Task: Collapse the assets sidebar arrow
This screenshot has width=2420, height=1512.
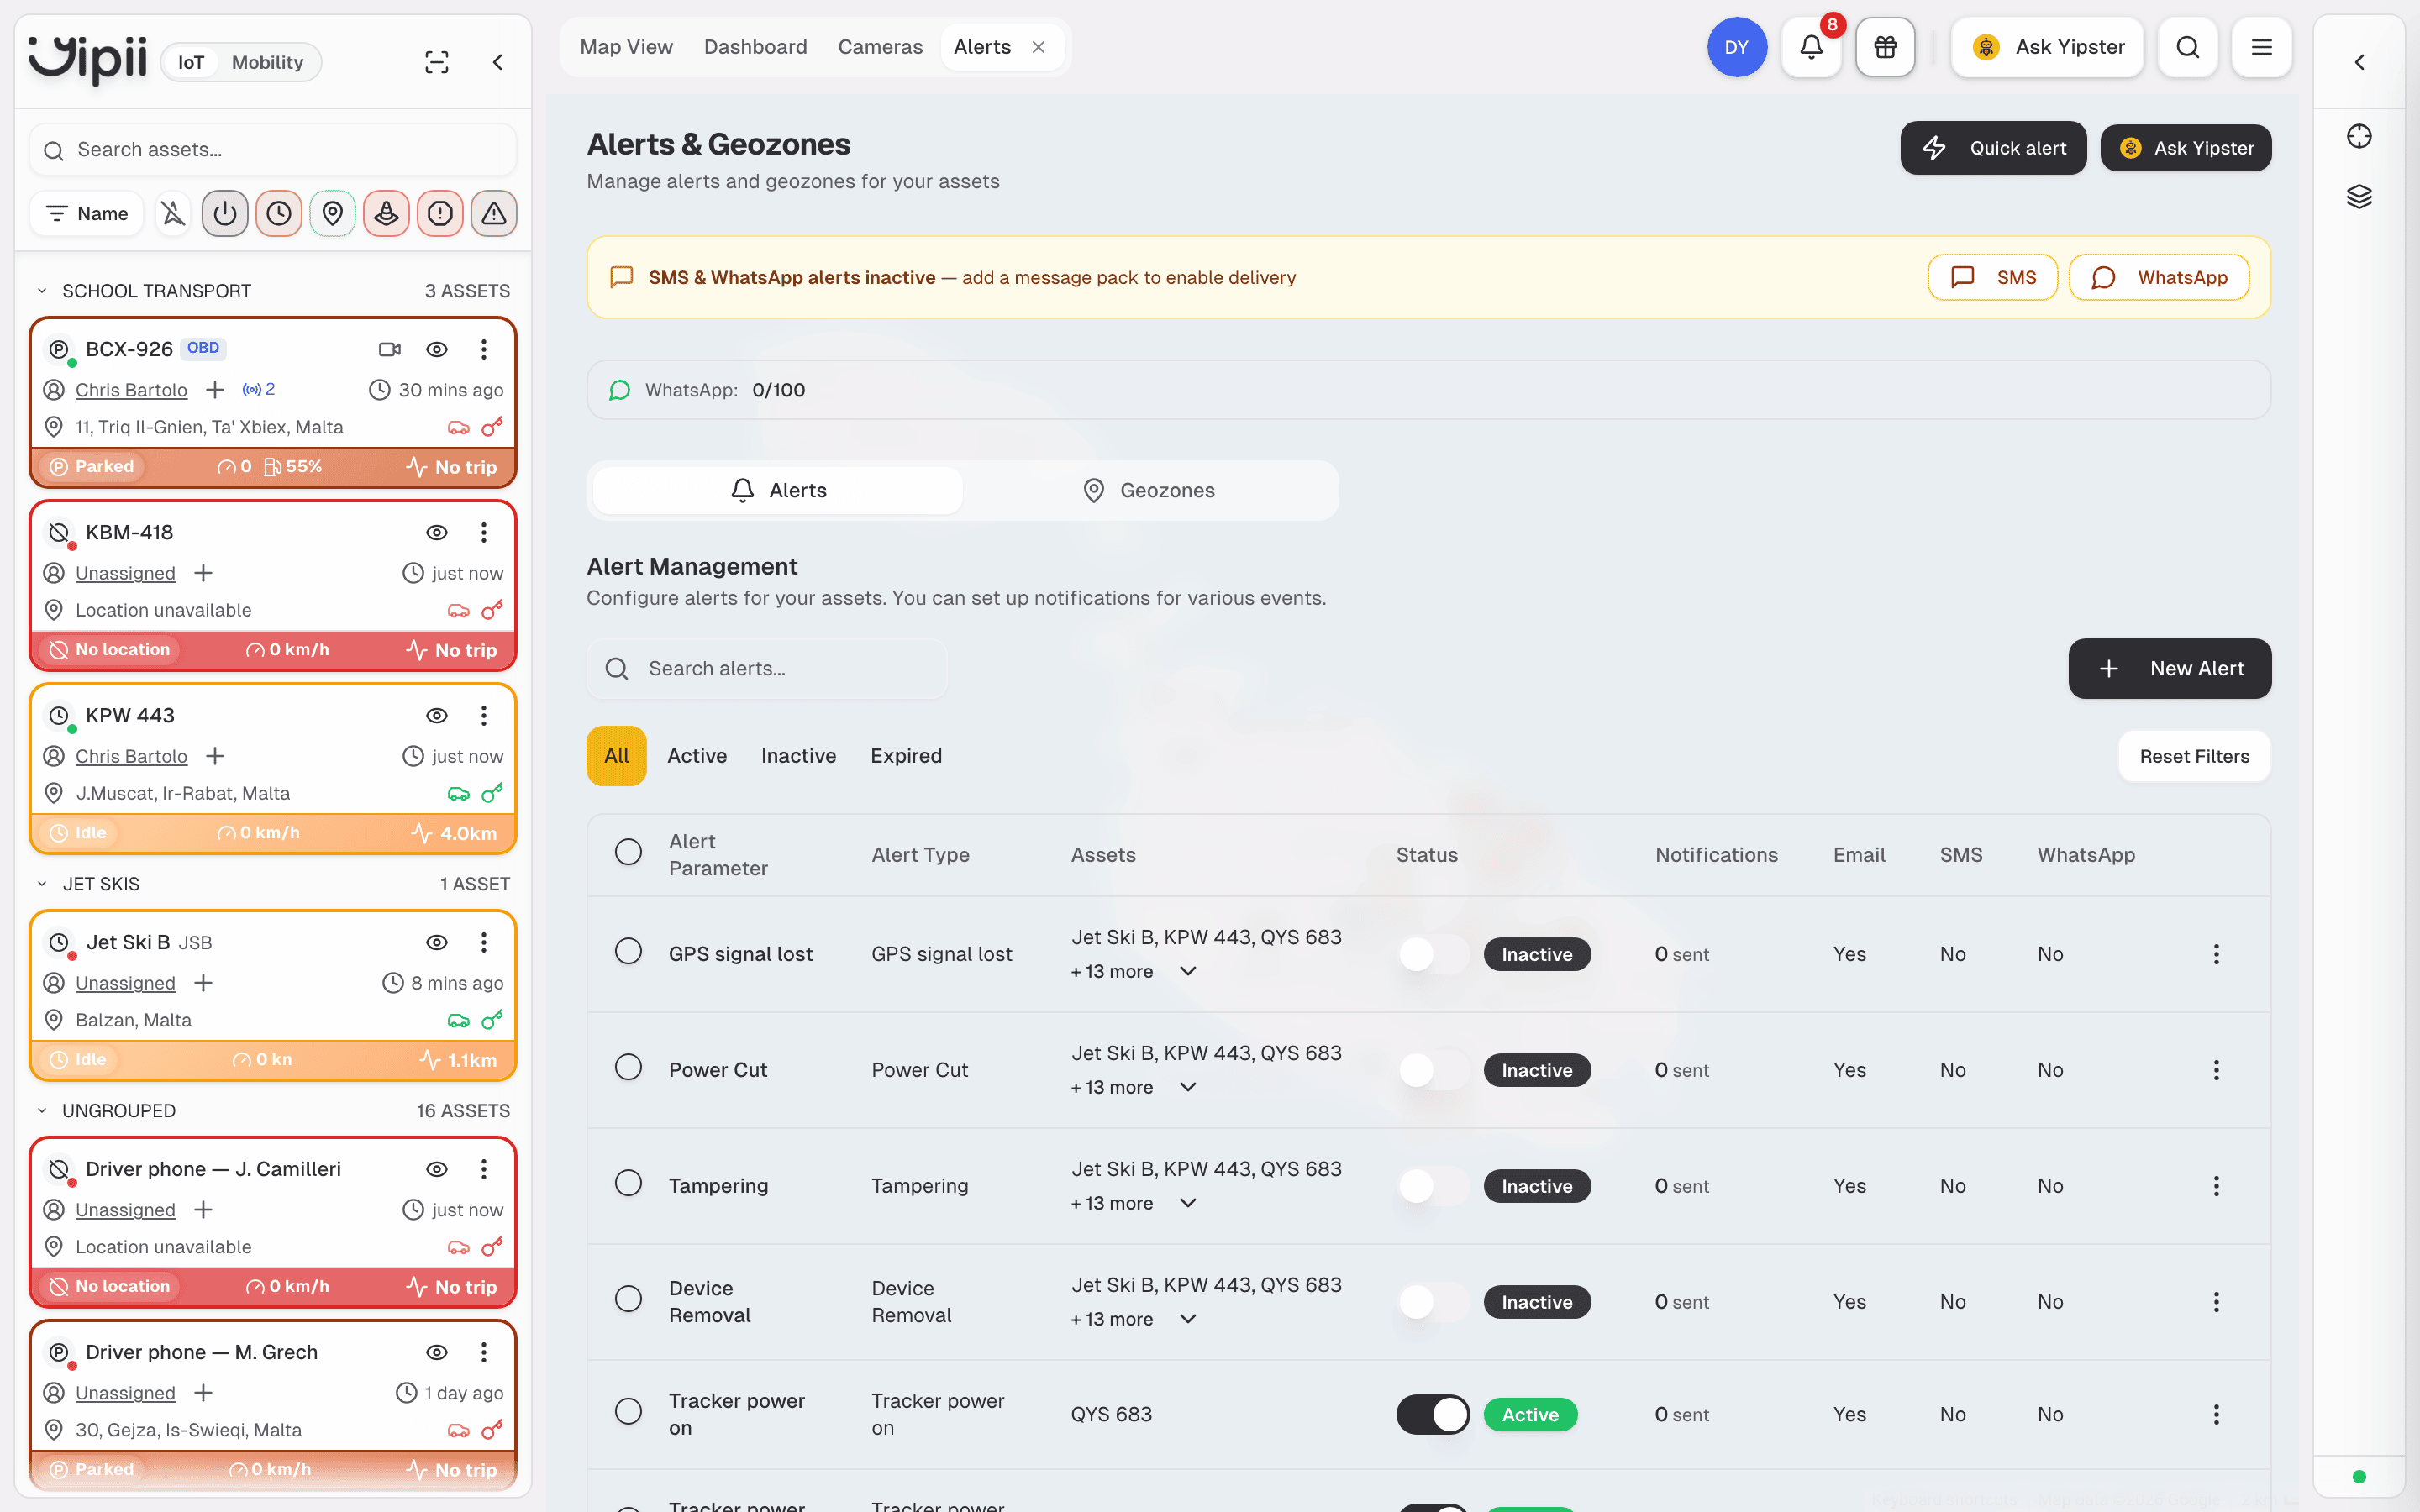Action: pyautogui.click(x=498, y=62)
